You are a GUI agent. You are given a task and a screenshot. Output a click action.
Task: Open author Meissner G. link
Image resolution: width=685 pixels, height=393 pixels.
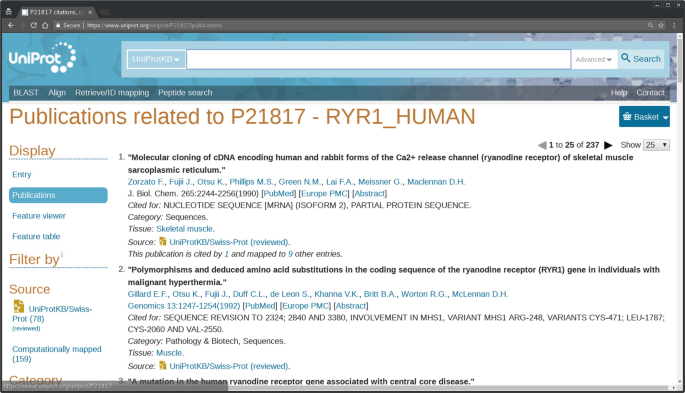click(381, 182)
